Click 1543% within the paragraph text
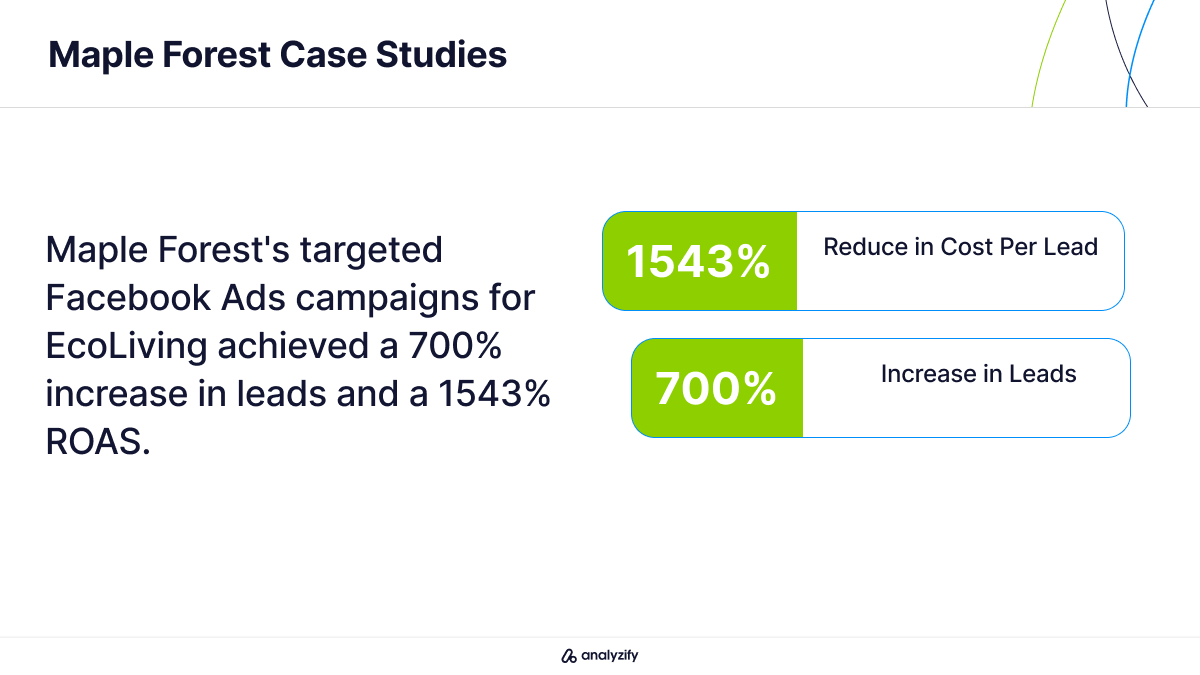This screenshot has height=675, width=1200. point(494,393)
